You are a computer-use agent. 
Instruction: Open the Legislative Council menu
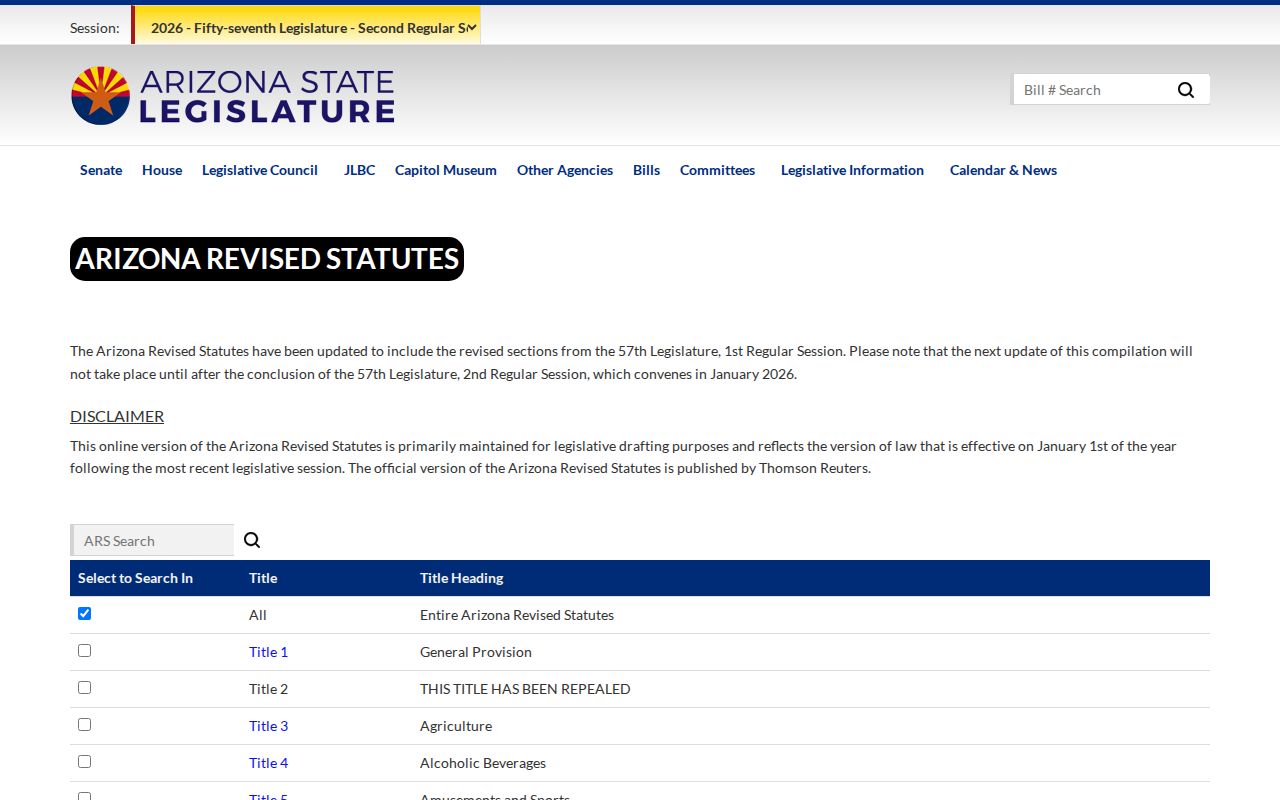click(260, 170)
